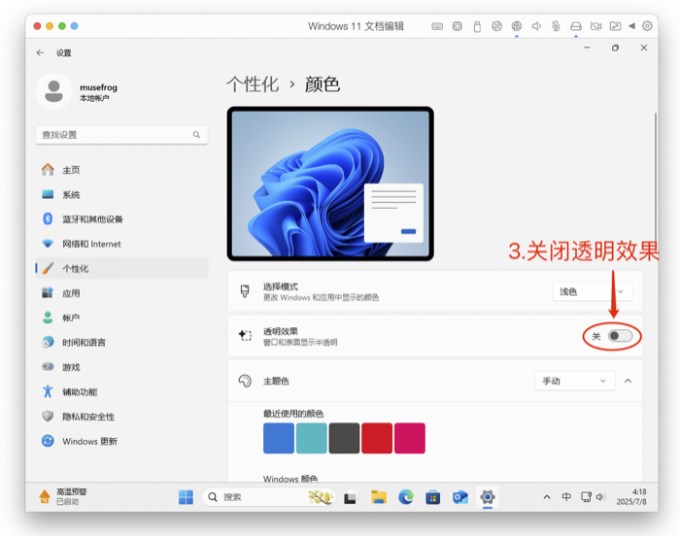Open Parallels gear configuration icon

click(647, 26)
